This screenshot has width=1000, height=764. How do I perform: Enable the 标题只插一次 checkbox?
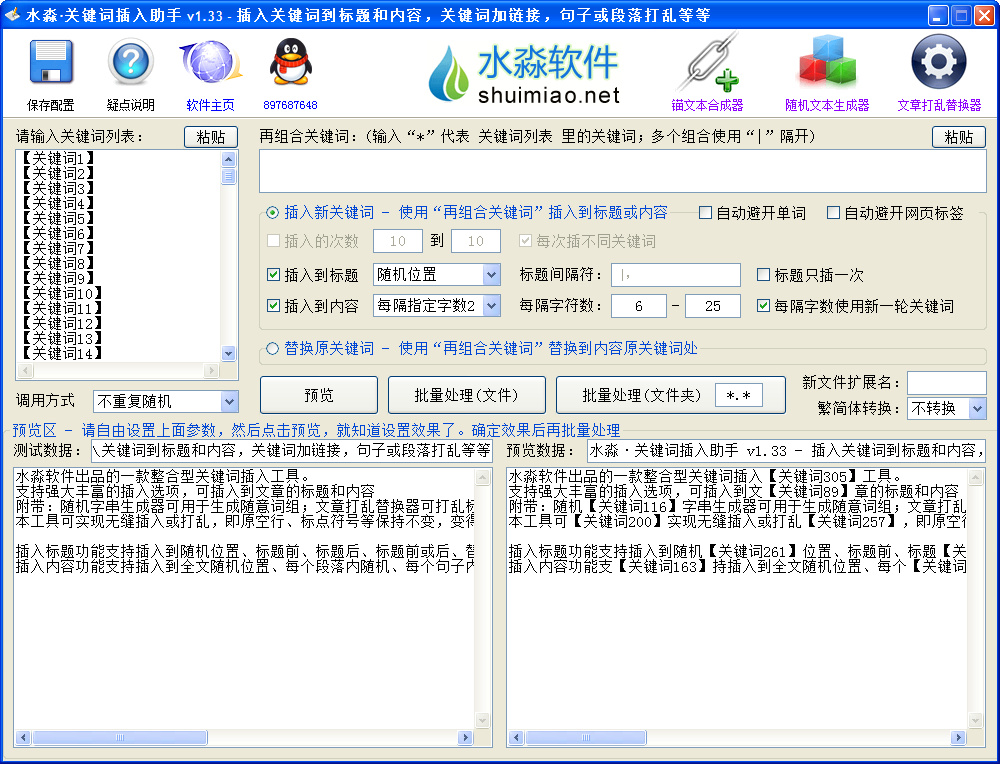tap(763, 275)
